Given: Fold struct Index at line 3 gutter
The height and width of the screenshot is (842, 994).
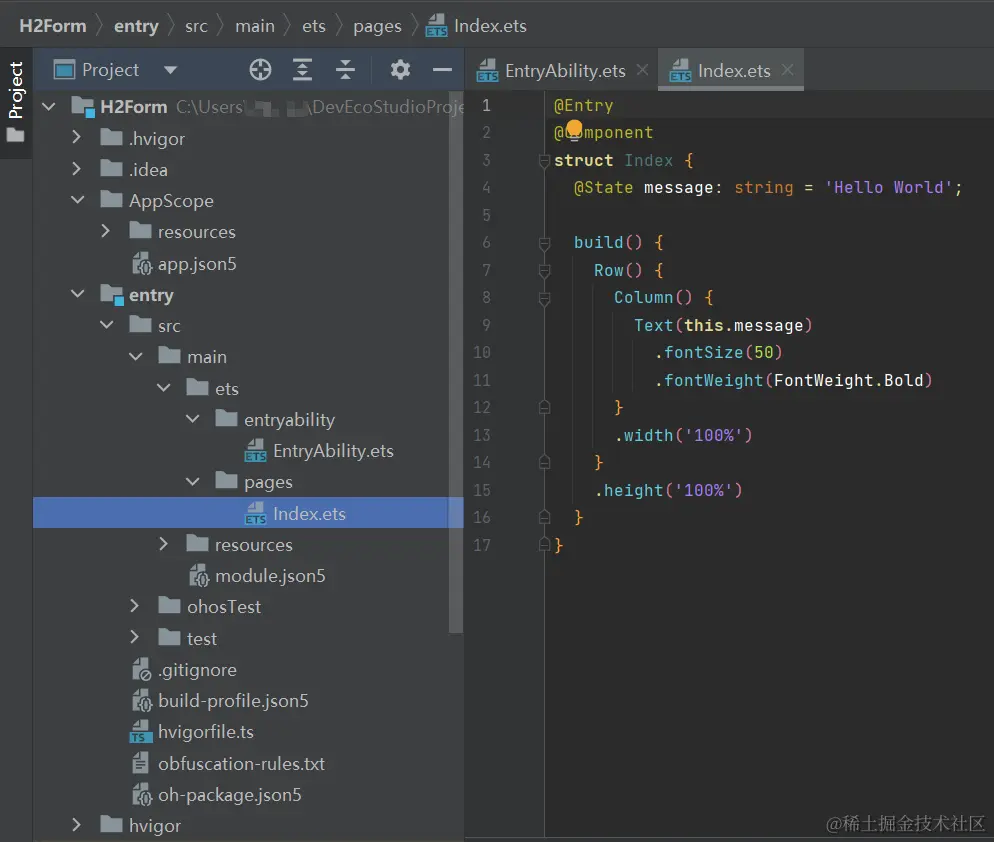Looking at the screenshot, I should [x=544, y=160].
